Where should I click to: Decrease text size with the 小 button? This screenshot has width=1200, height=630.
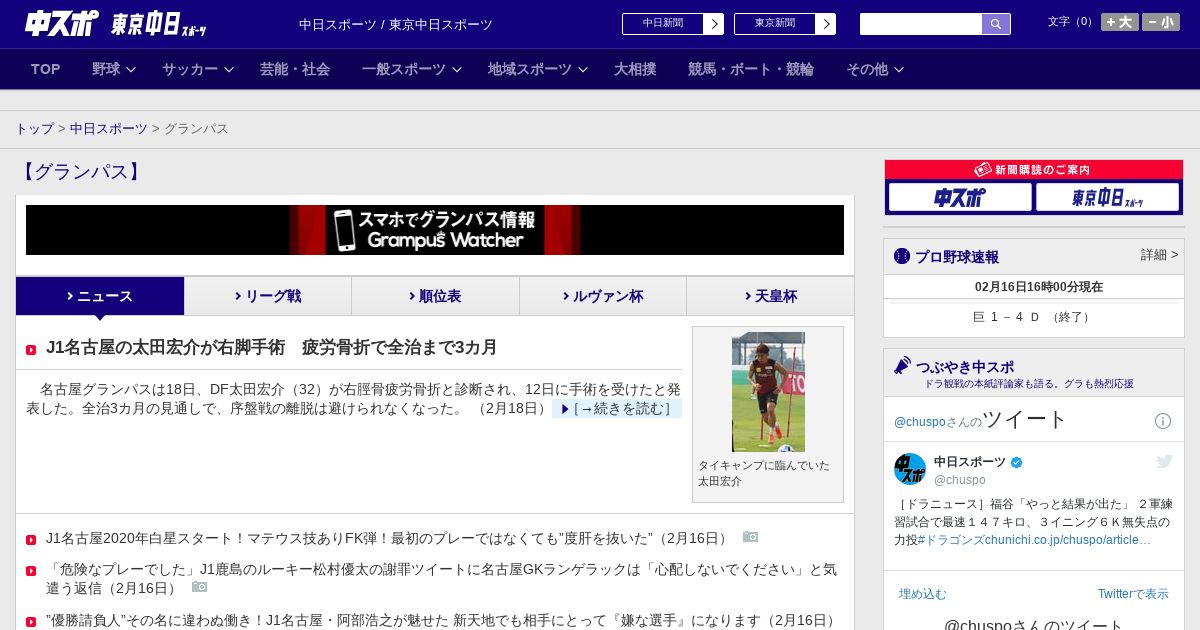[x=1161, y=22]
